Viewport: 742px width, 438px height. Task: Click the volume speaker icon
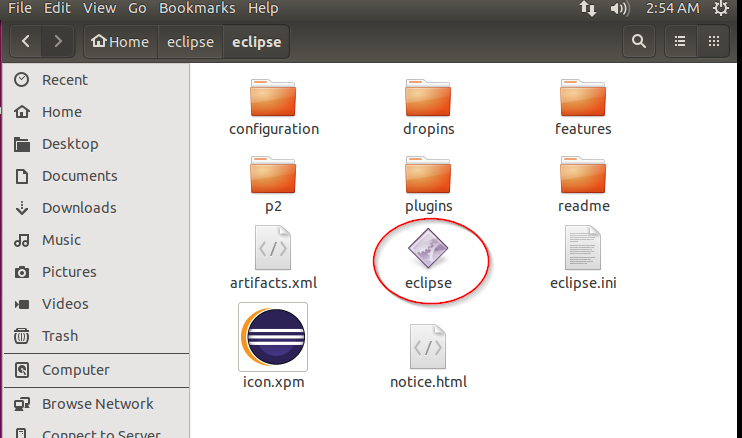click(619, 9)
